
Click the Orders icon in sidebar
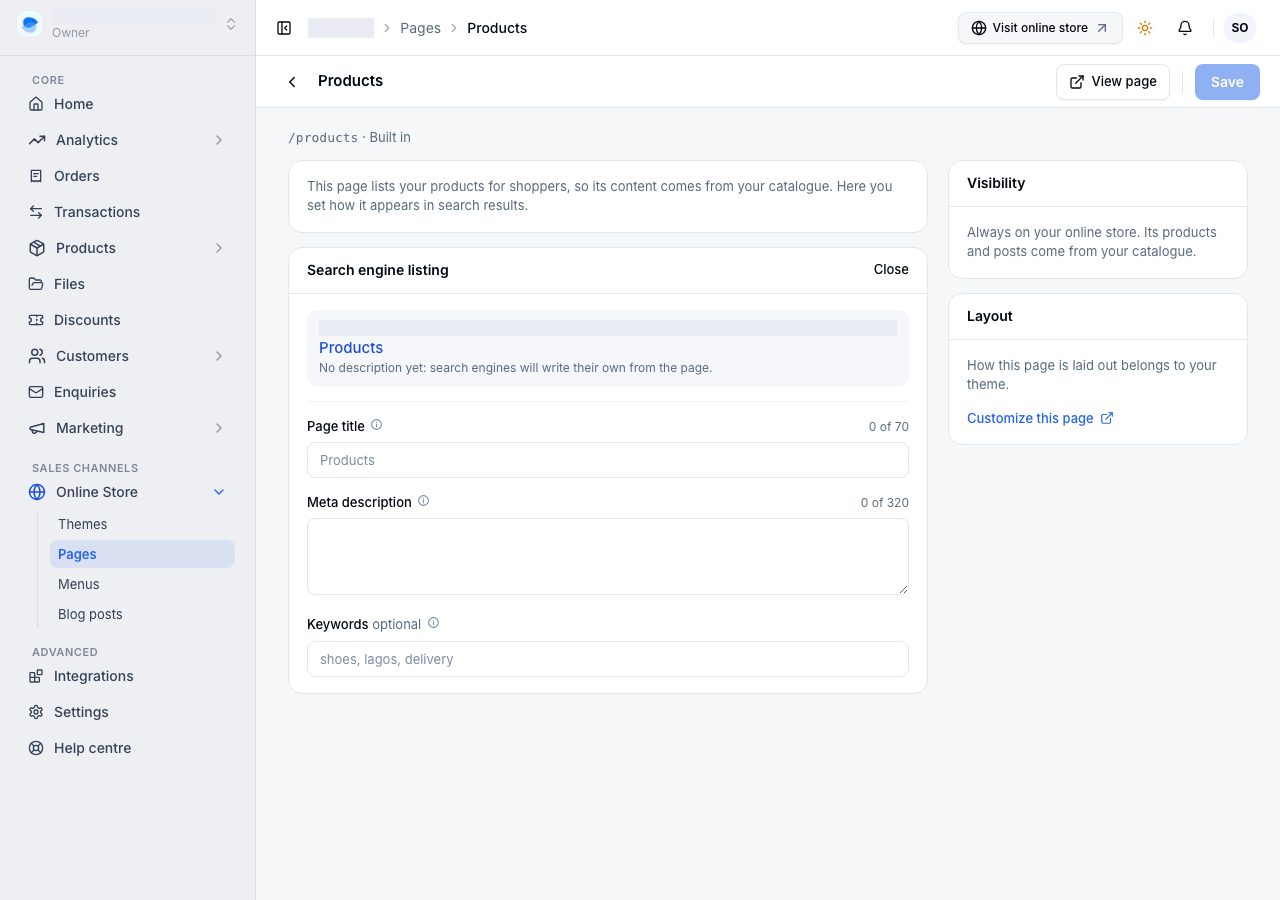[x=36, y=176]
